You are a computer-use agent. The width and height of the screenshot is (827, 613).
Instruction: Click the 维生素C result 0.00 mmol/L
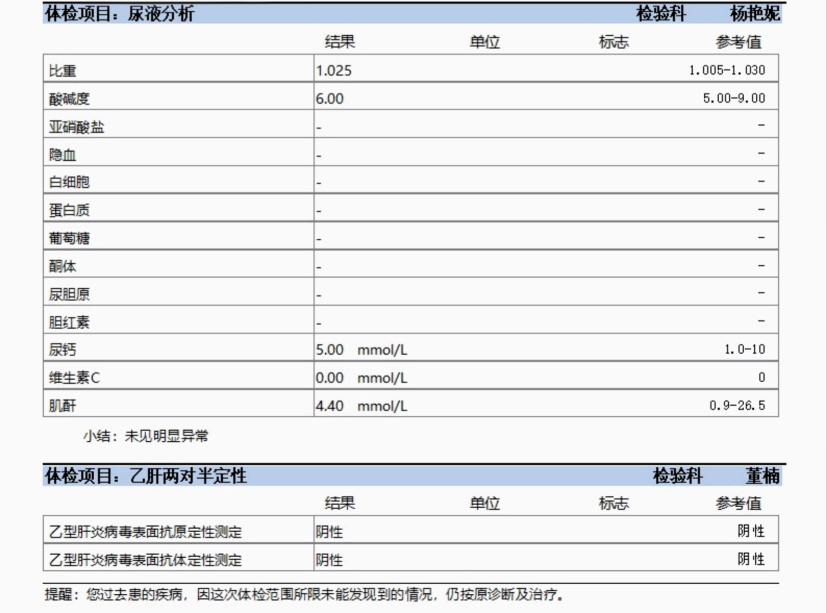click(361, 378)
